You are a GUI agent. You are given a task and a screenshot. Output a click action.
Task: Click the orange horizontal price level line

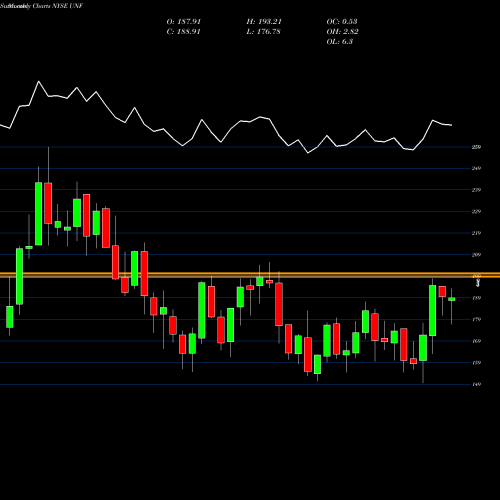point(250,275)
